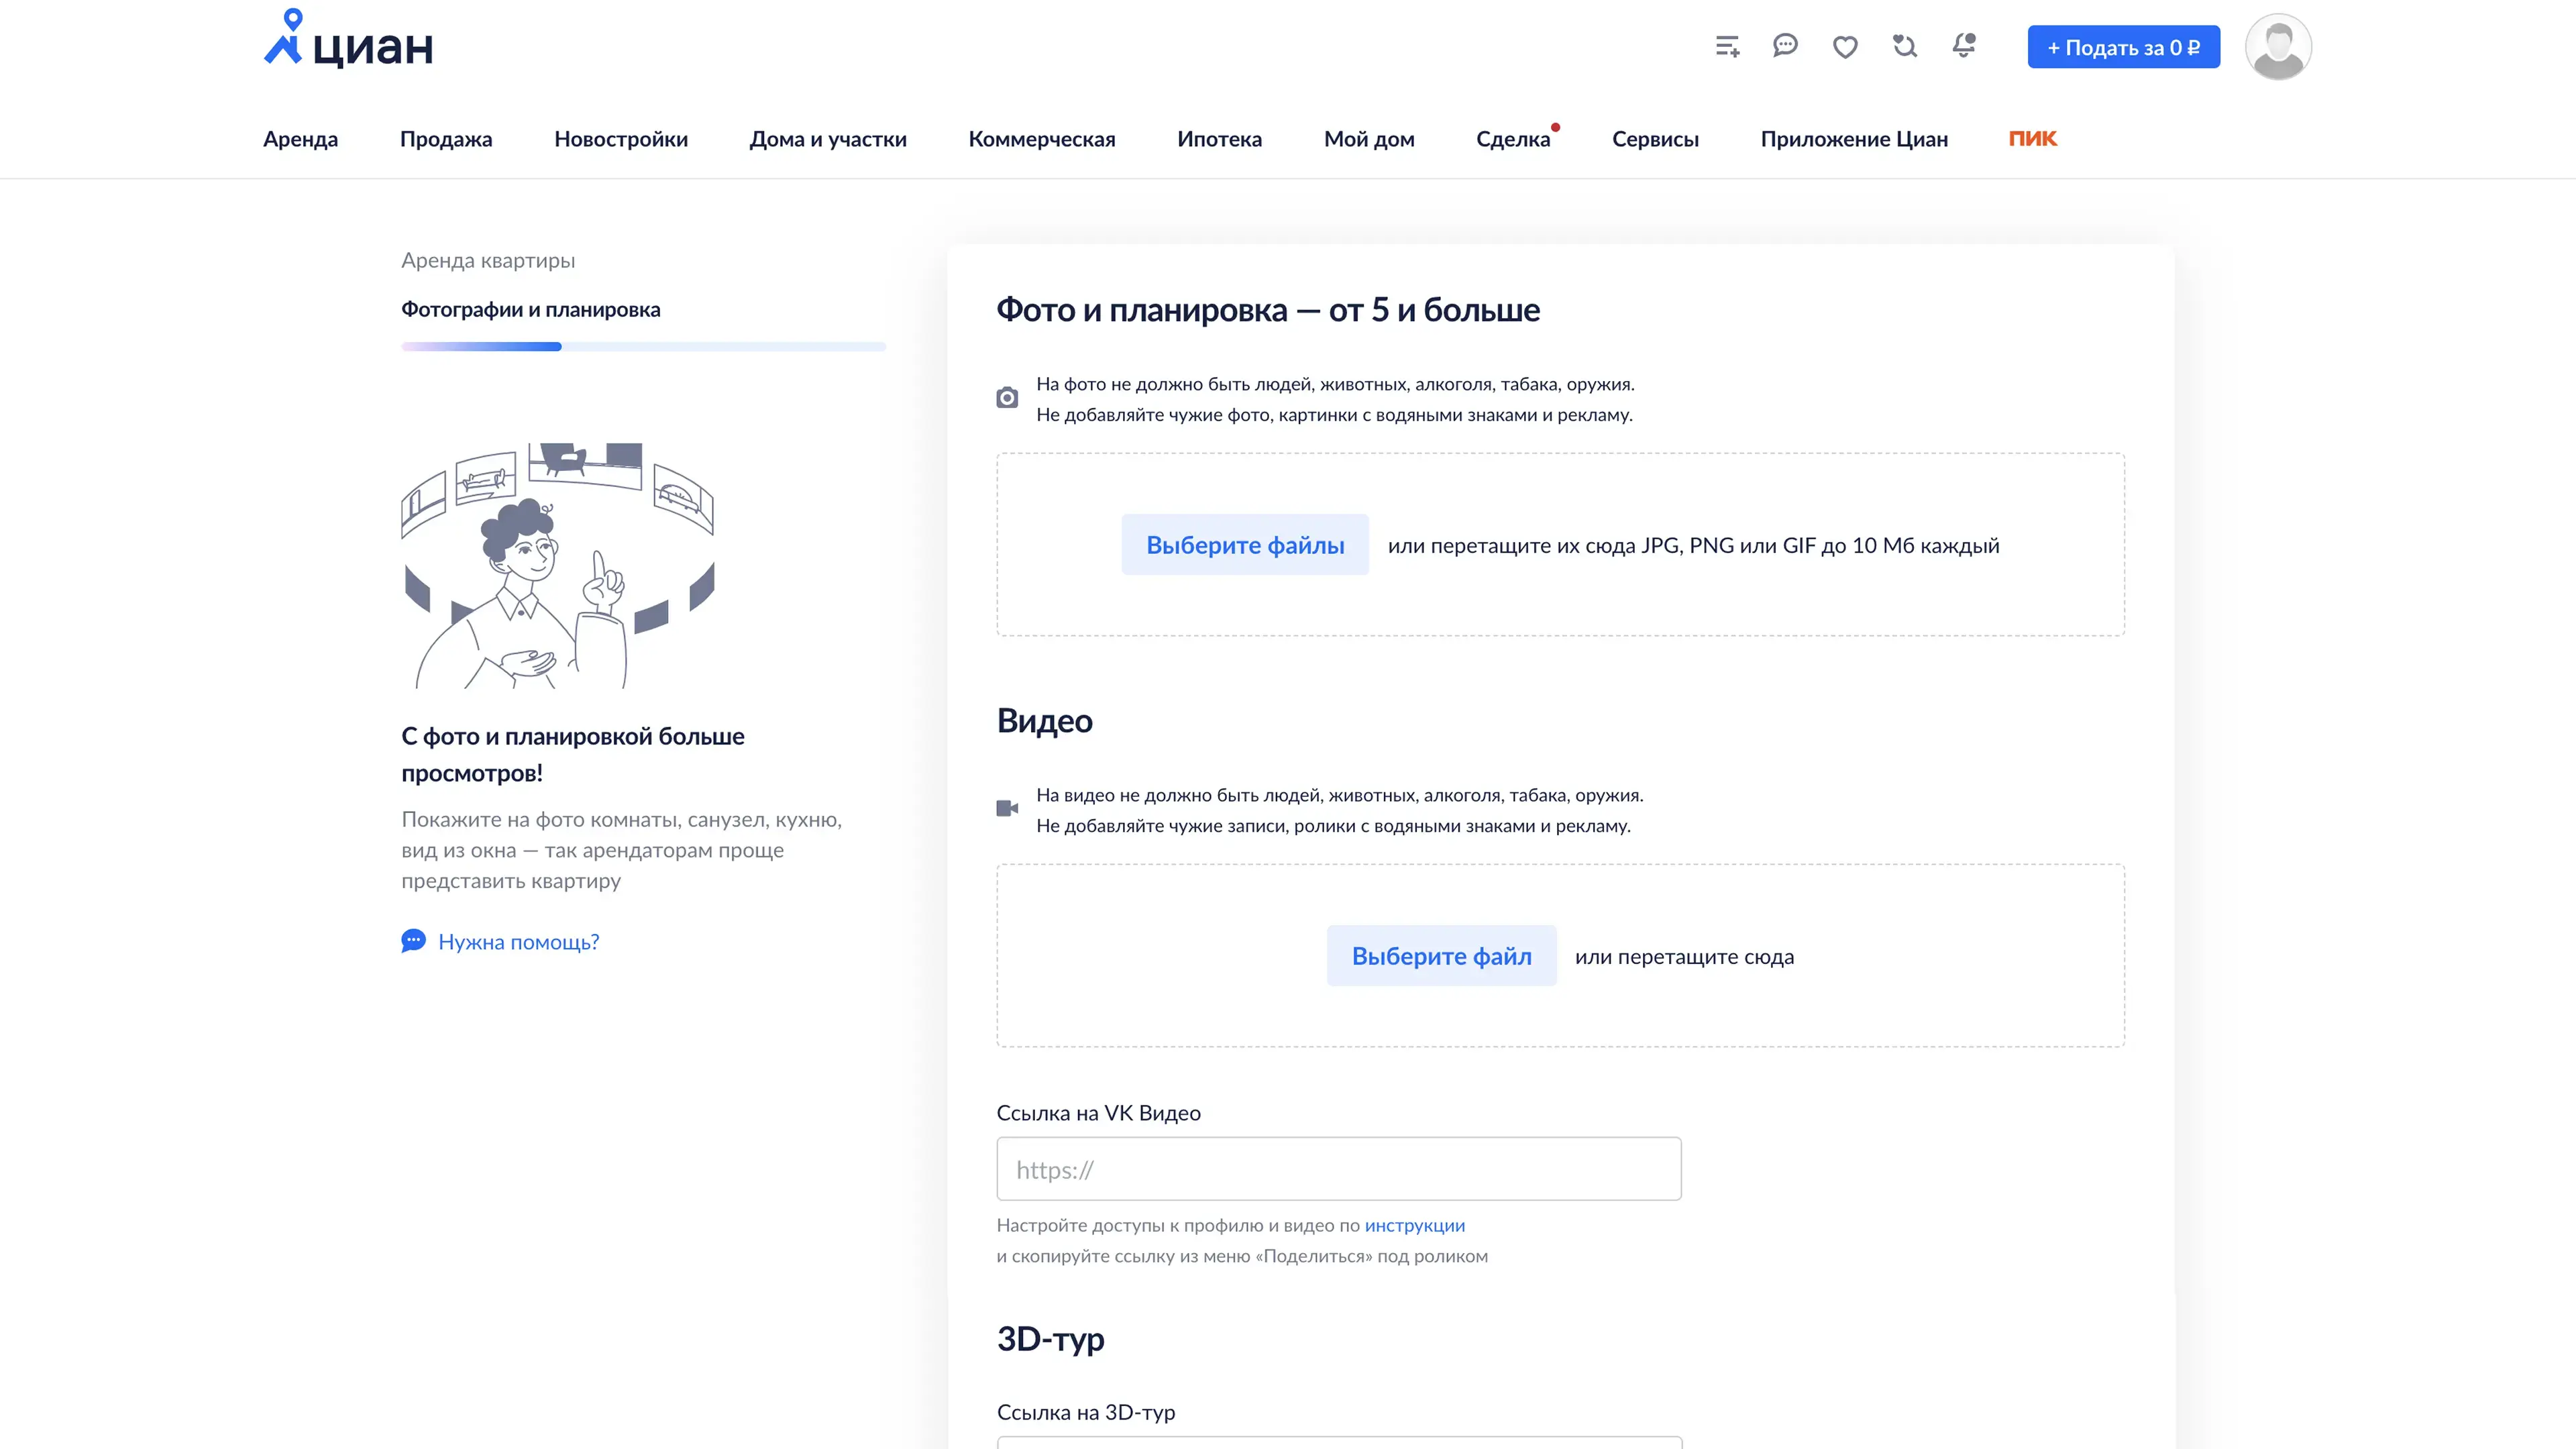2576x1449 pixels.
Task: Open the chat messages icon
Action: coord(1785,46)
